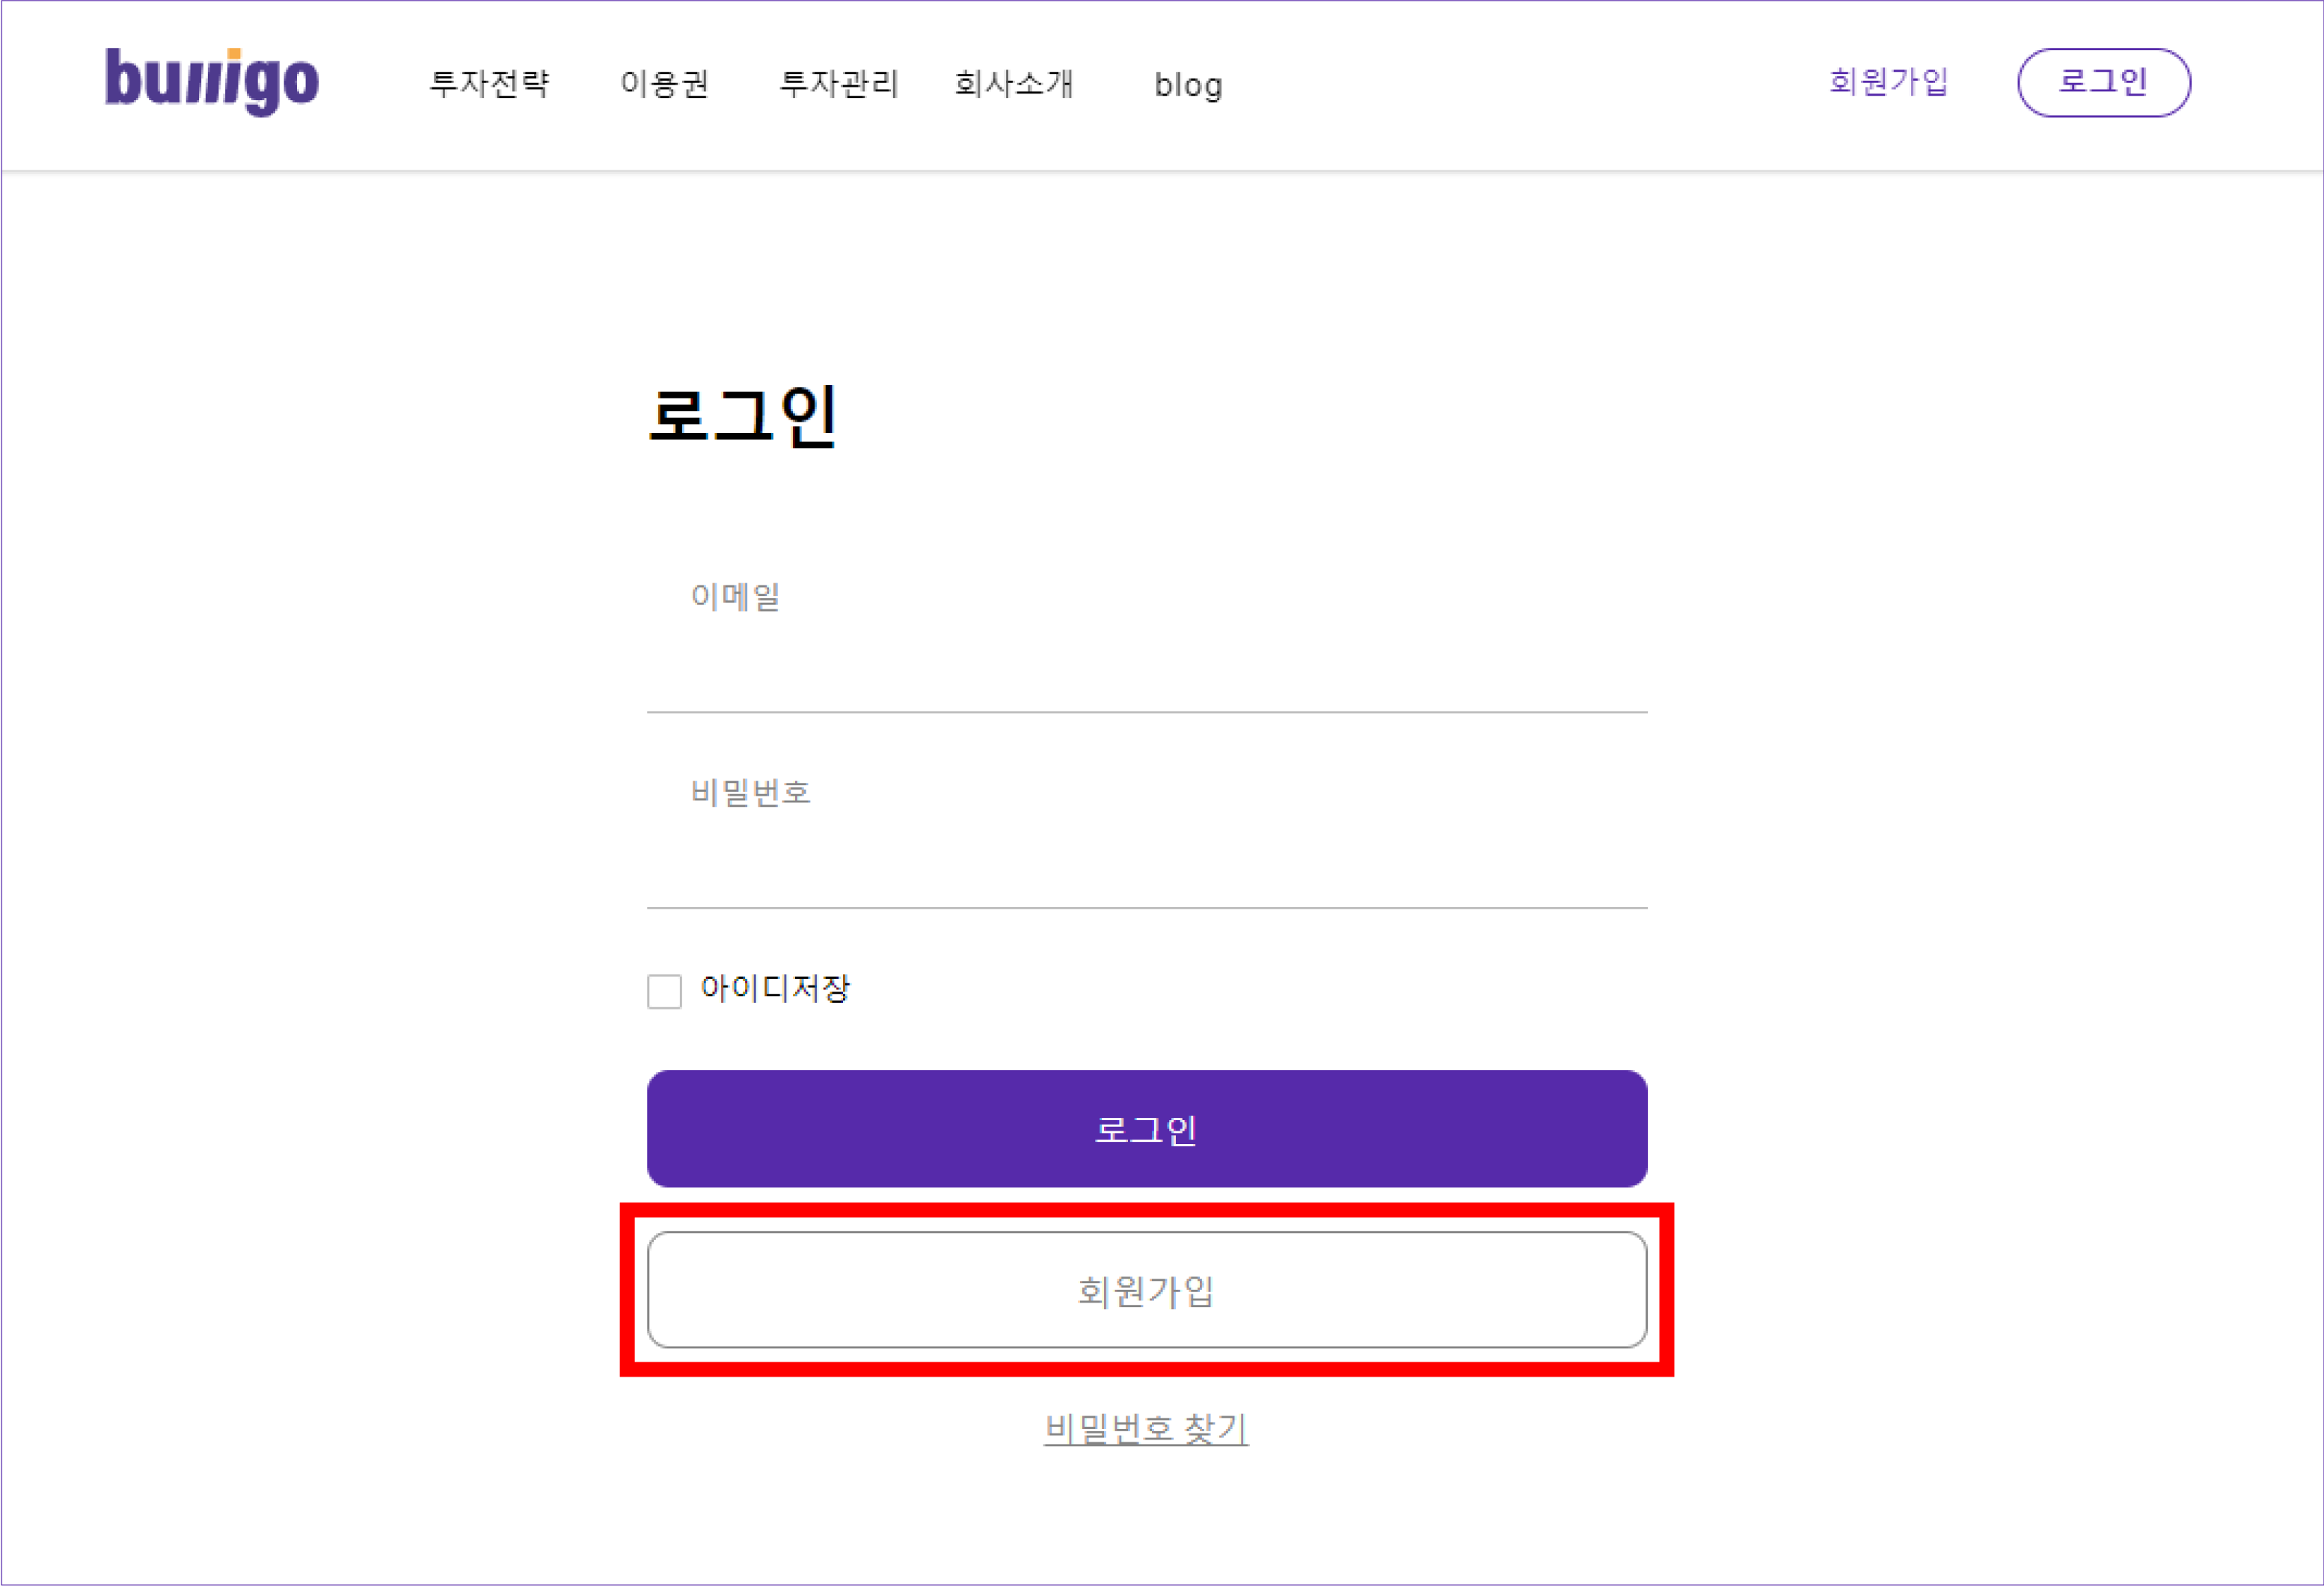Open the 회사소개 page
This screenshot has width=2324, height=1586.
[x=1013, y=83]
